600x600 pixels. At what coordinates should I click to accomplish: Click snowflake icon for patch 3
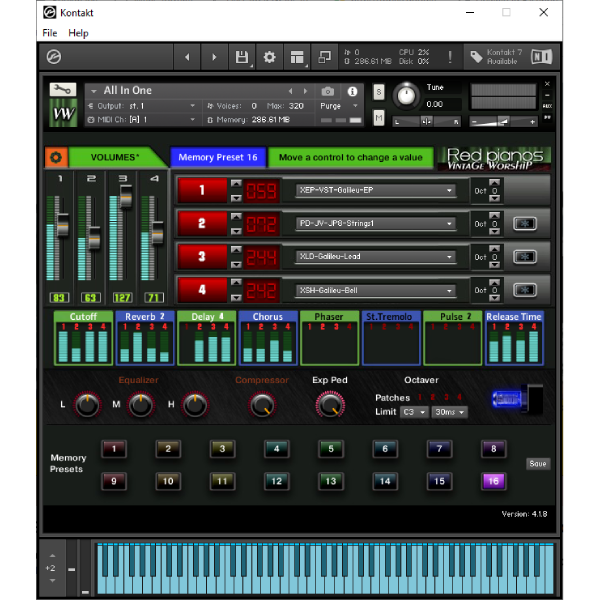525,257
